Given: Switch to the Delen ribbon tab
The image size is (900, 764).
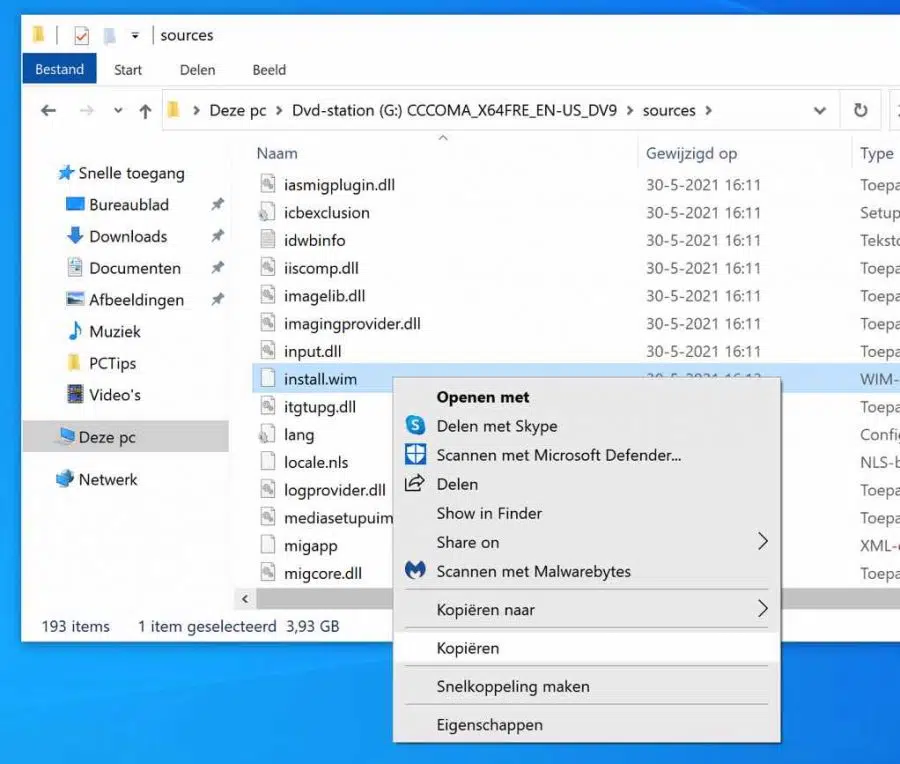Looking at the screenshot, I should pos(197,69).
